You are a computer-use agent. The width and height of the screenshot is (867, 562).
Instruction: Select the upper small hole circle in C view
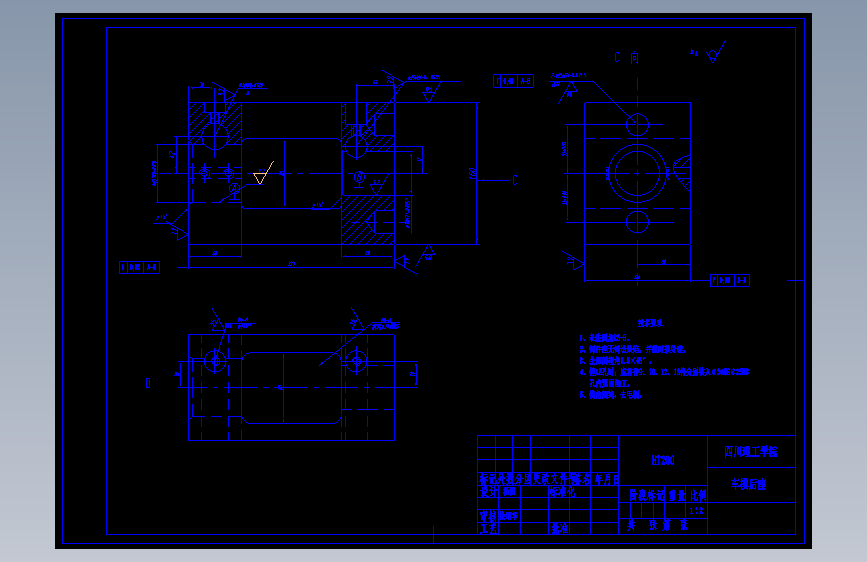click(x=637, y=124)
